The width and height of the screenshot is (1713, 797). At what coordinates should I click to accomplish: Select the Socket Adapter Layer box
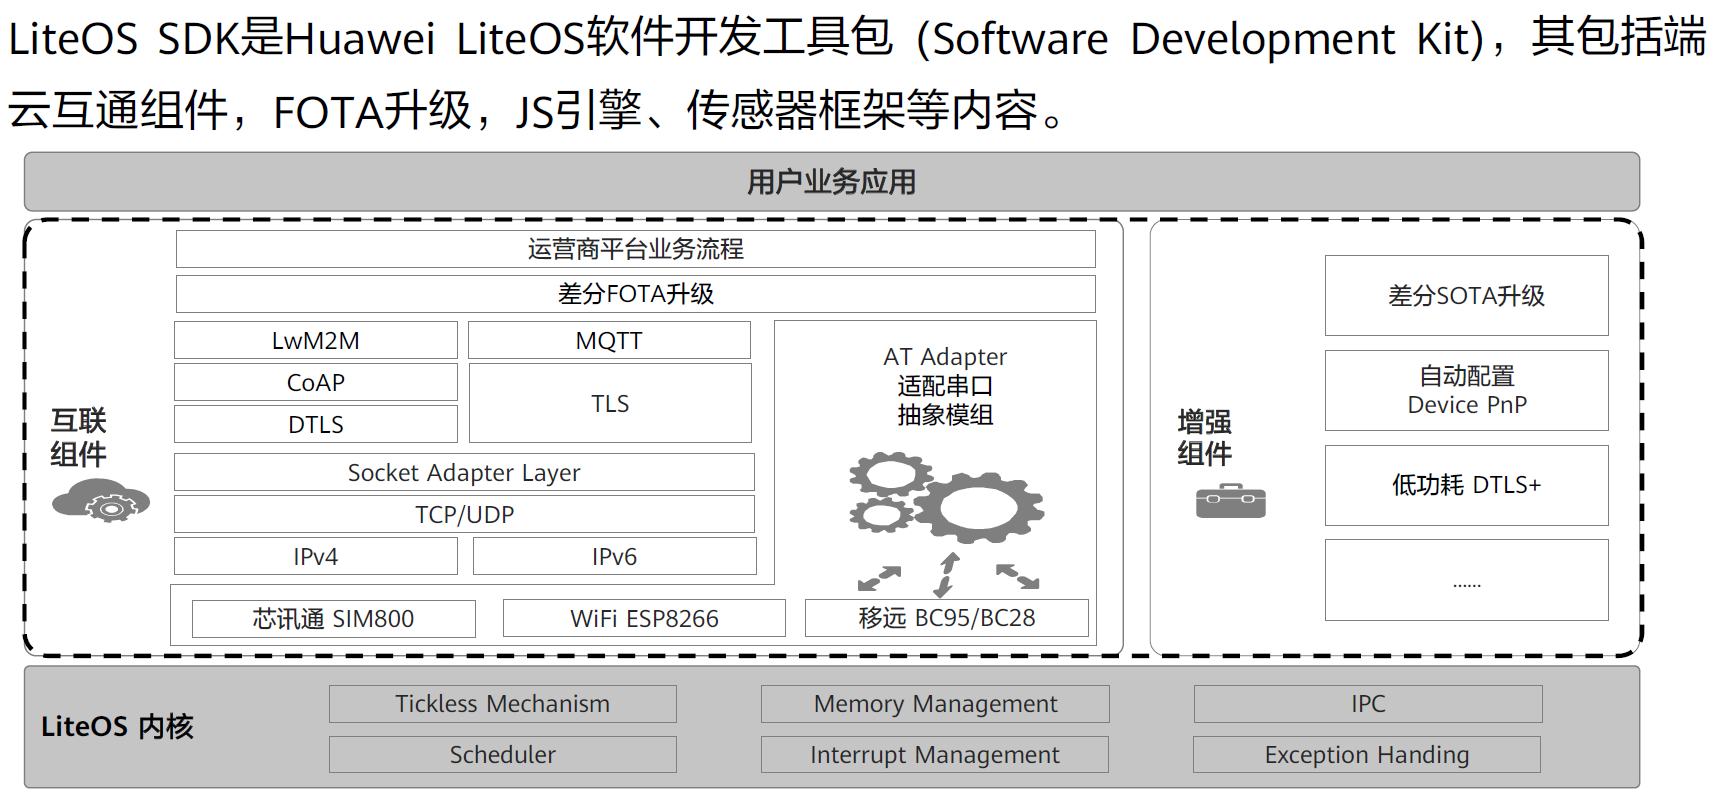pos(464,472)
